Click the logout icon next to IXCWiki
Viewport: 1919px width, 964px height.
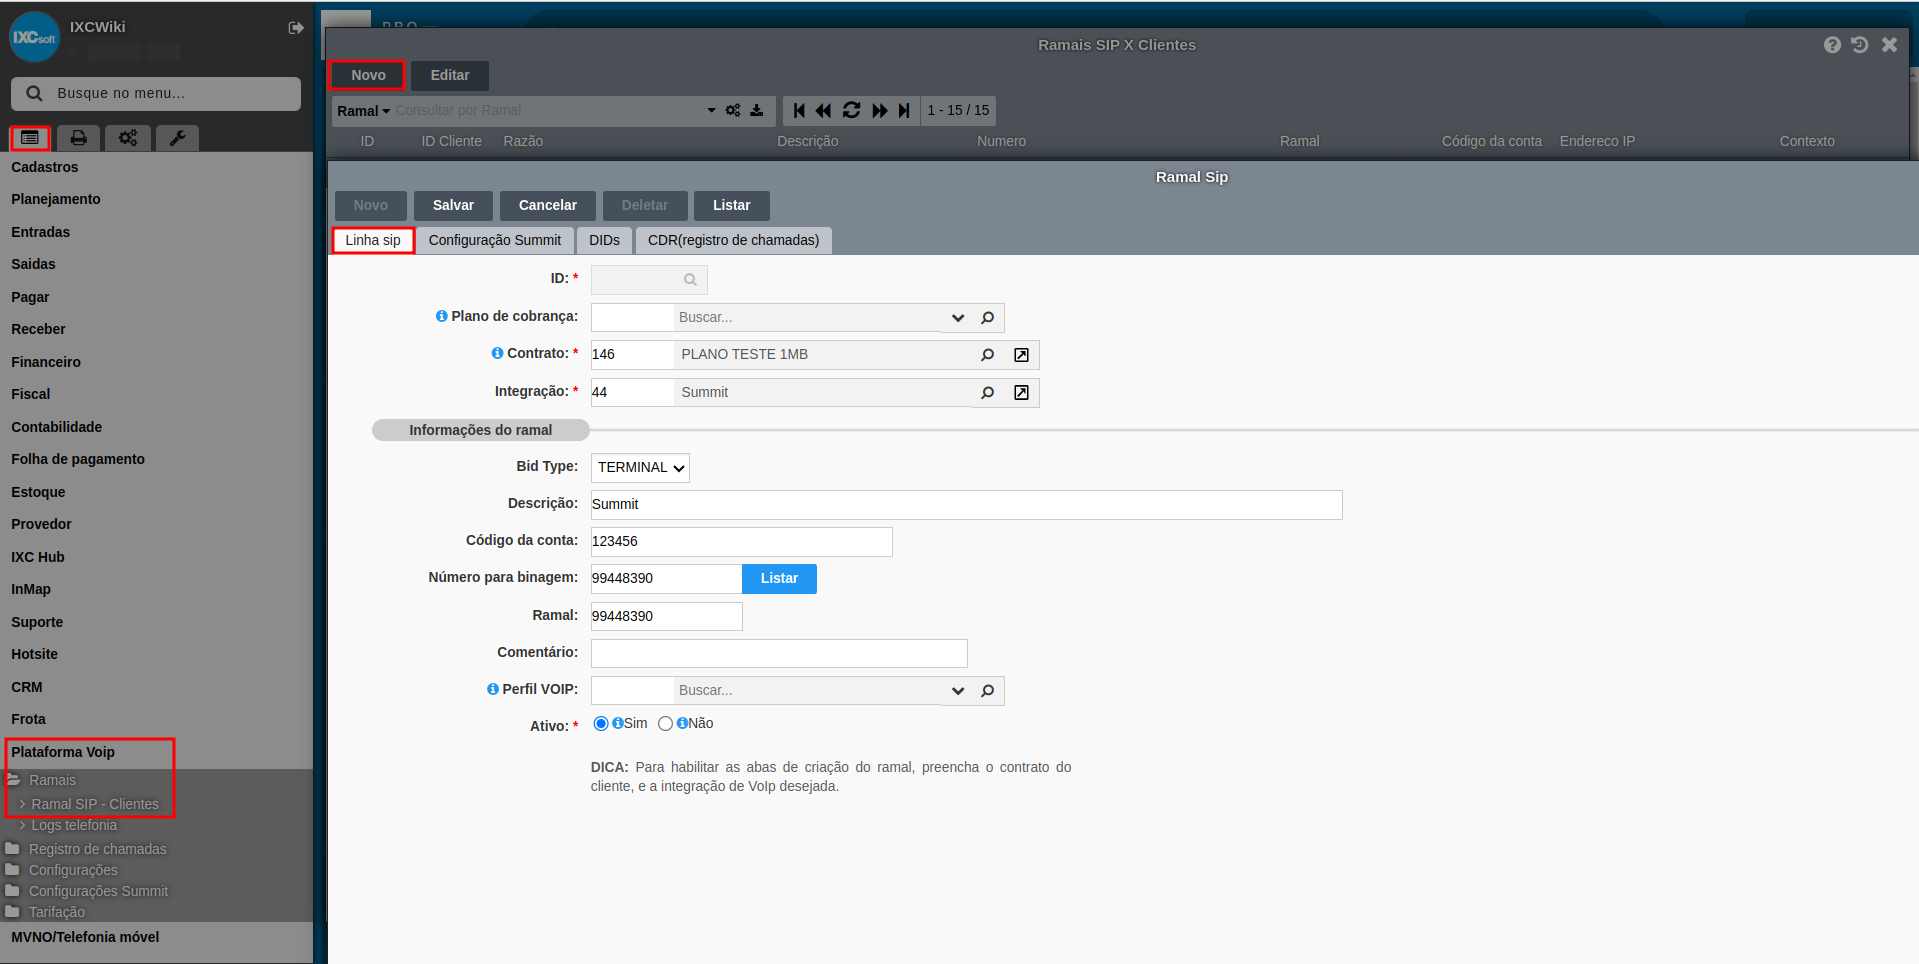click(x=296, y=28)
